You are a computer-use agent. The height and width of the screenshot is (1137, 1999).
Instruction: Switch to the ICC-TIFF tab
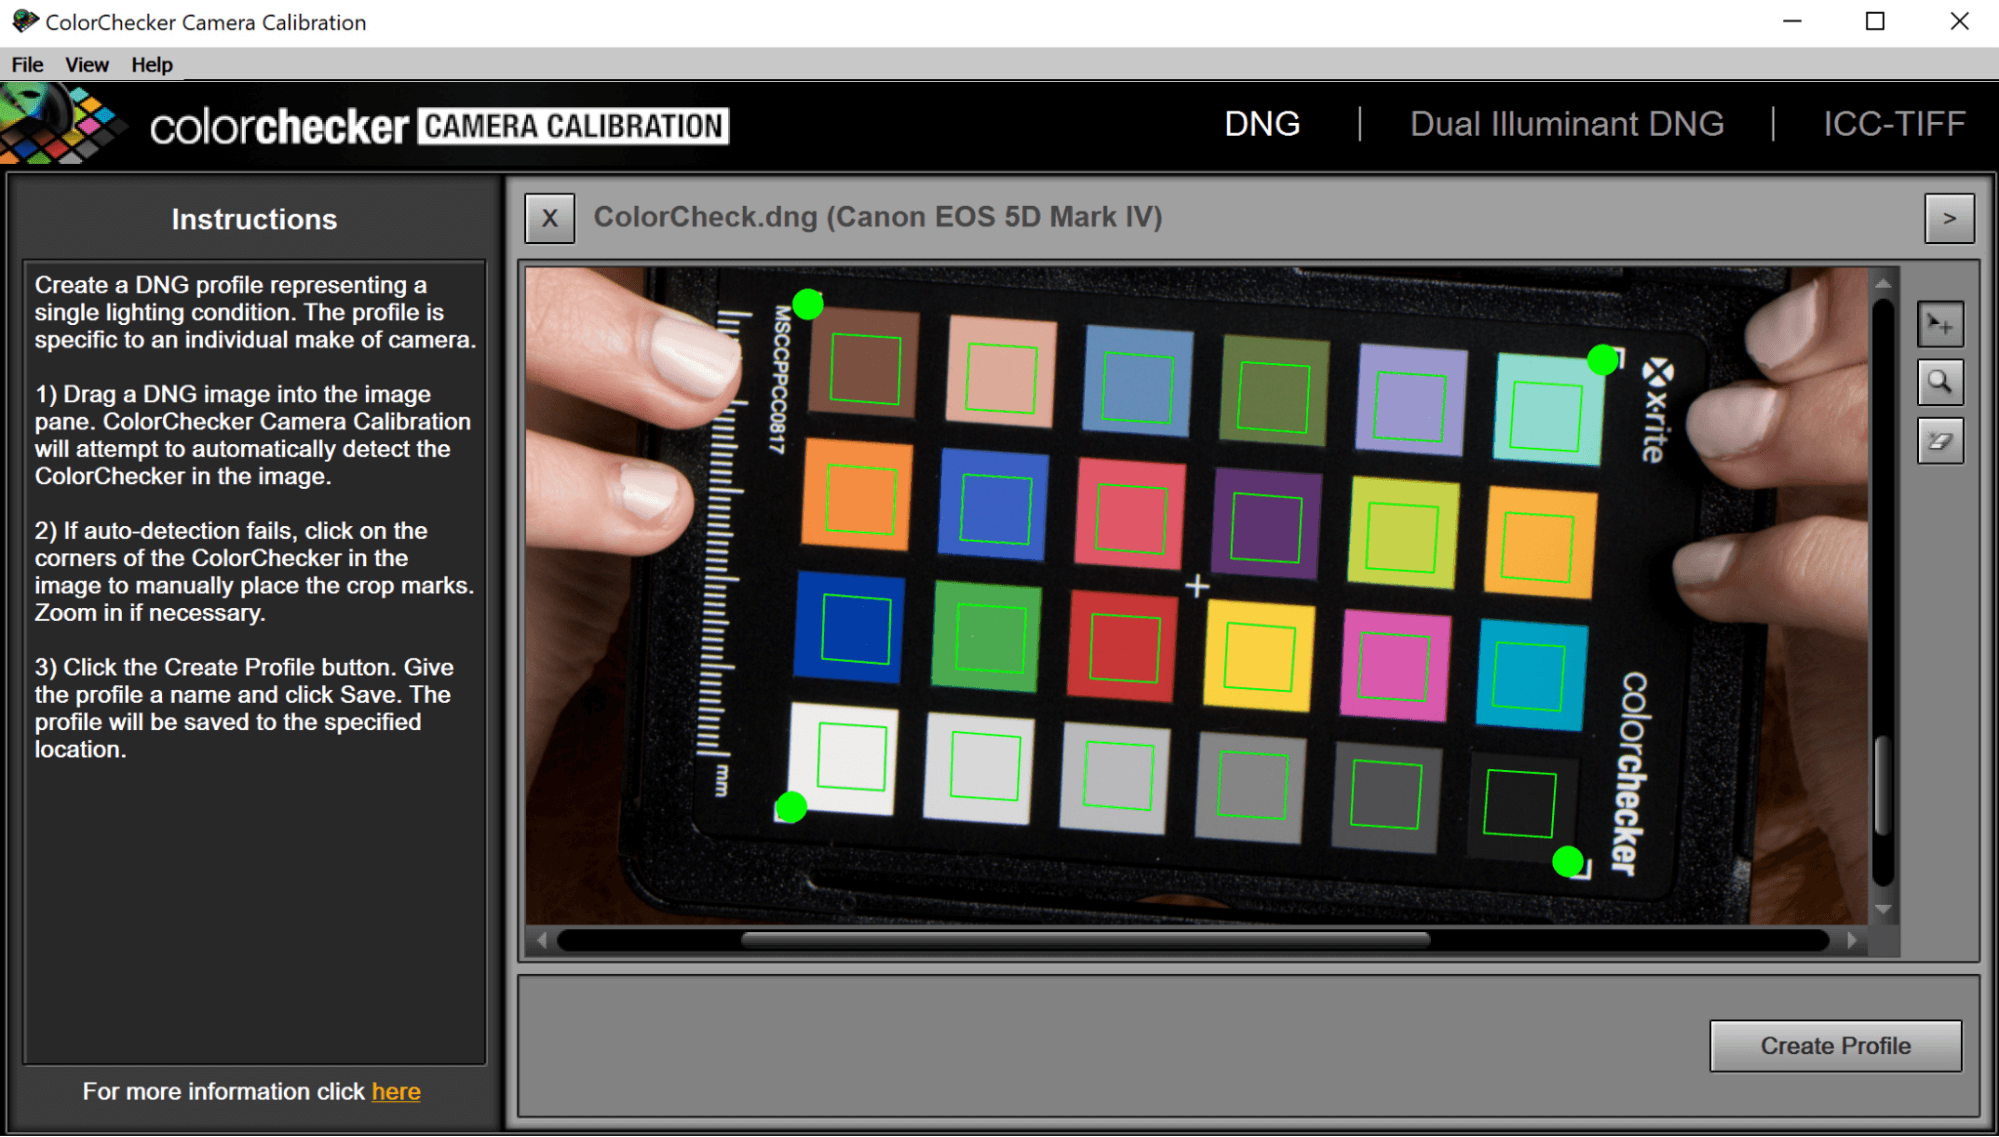coord(1892,123)
